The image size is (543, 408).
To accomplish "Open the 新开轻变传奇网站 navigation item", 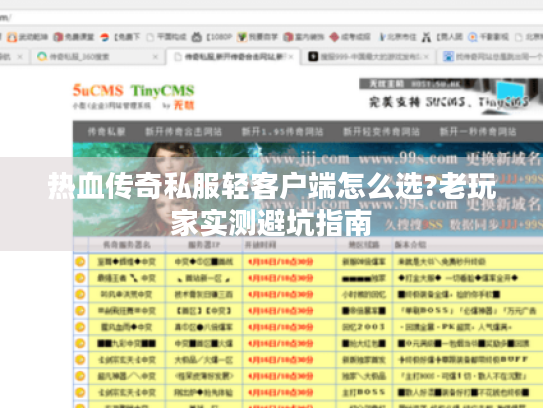I will click(381, 132).
